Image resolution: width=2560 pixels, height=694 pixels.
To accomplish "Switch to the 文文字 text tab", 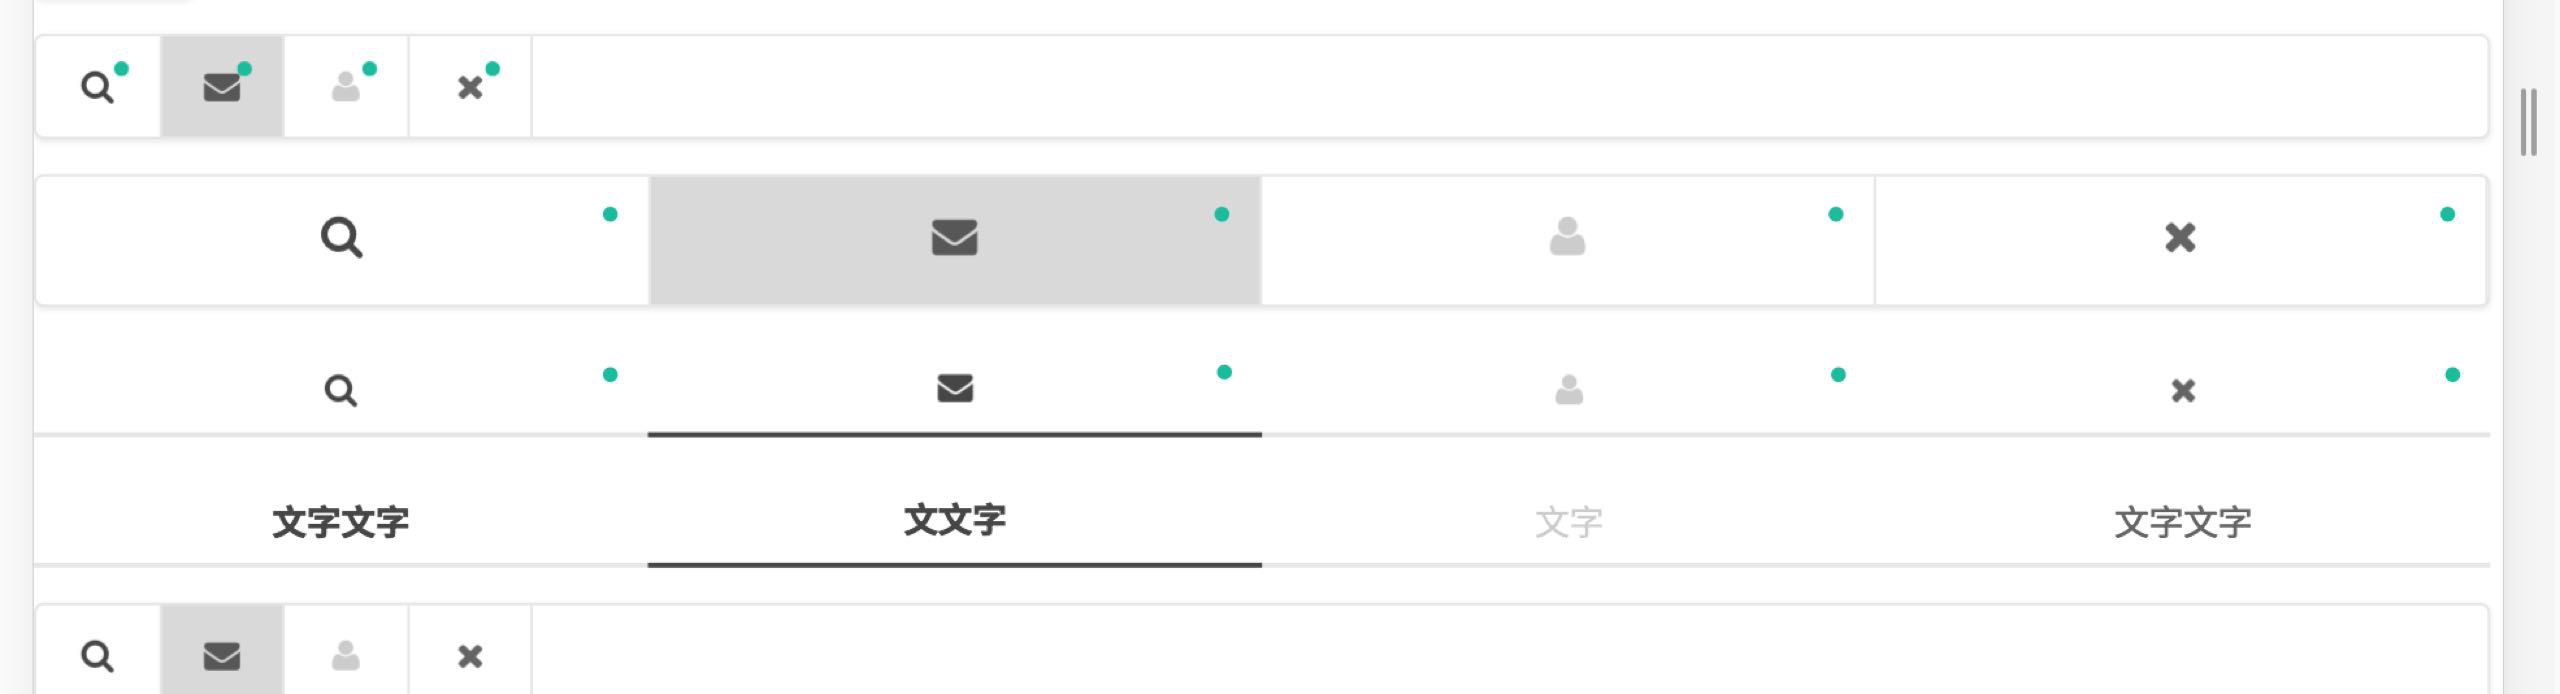I will click(955, 520).
